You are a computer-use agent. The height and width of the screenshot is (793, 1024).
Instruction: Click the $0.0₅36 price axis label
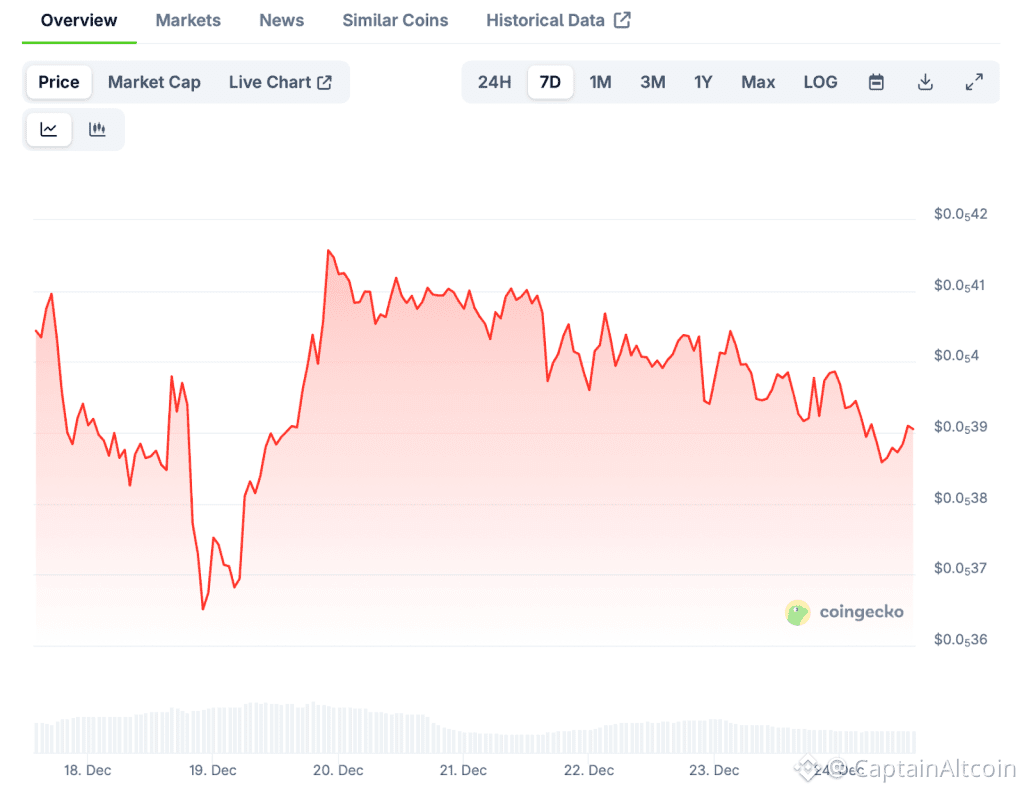tap(961, 640)
